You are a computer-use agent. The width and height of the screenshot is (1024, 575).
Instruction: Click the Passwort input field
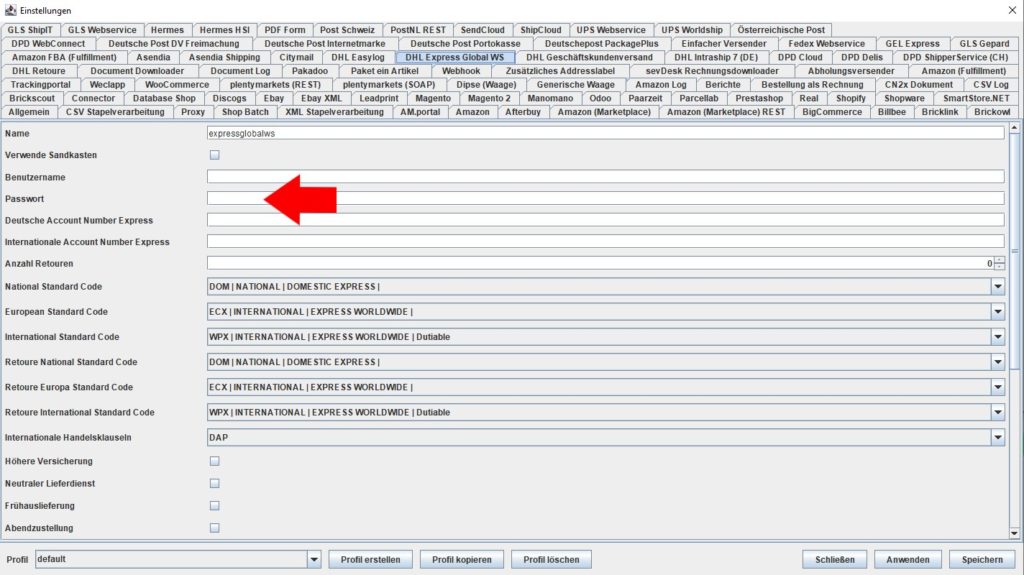[x=605, y=198]
